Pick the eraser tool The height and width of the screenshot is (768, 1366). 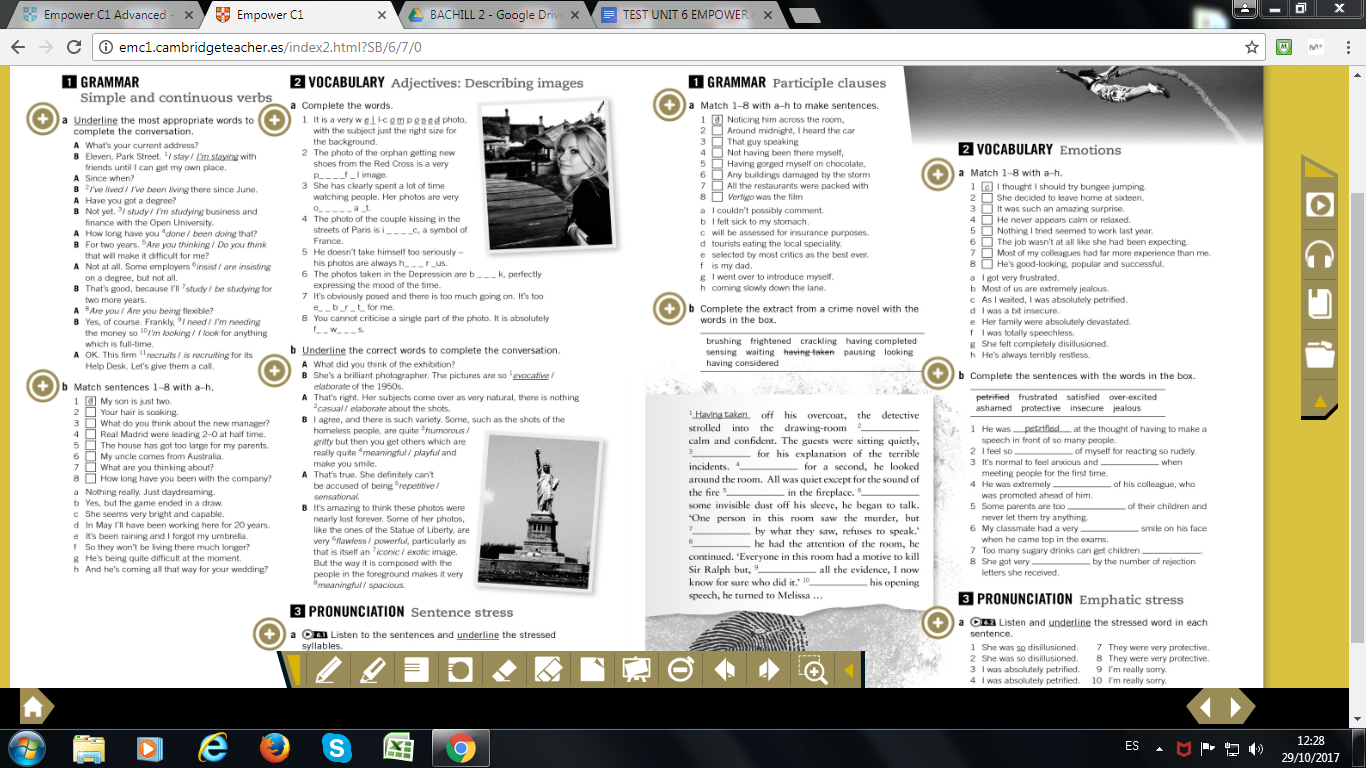tap(503, 671)
